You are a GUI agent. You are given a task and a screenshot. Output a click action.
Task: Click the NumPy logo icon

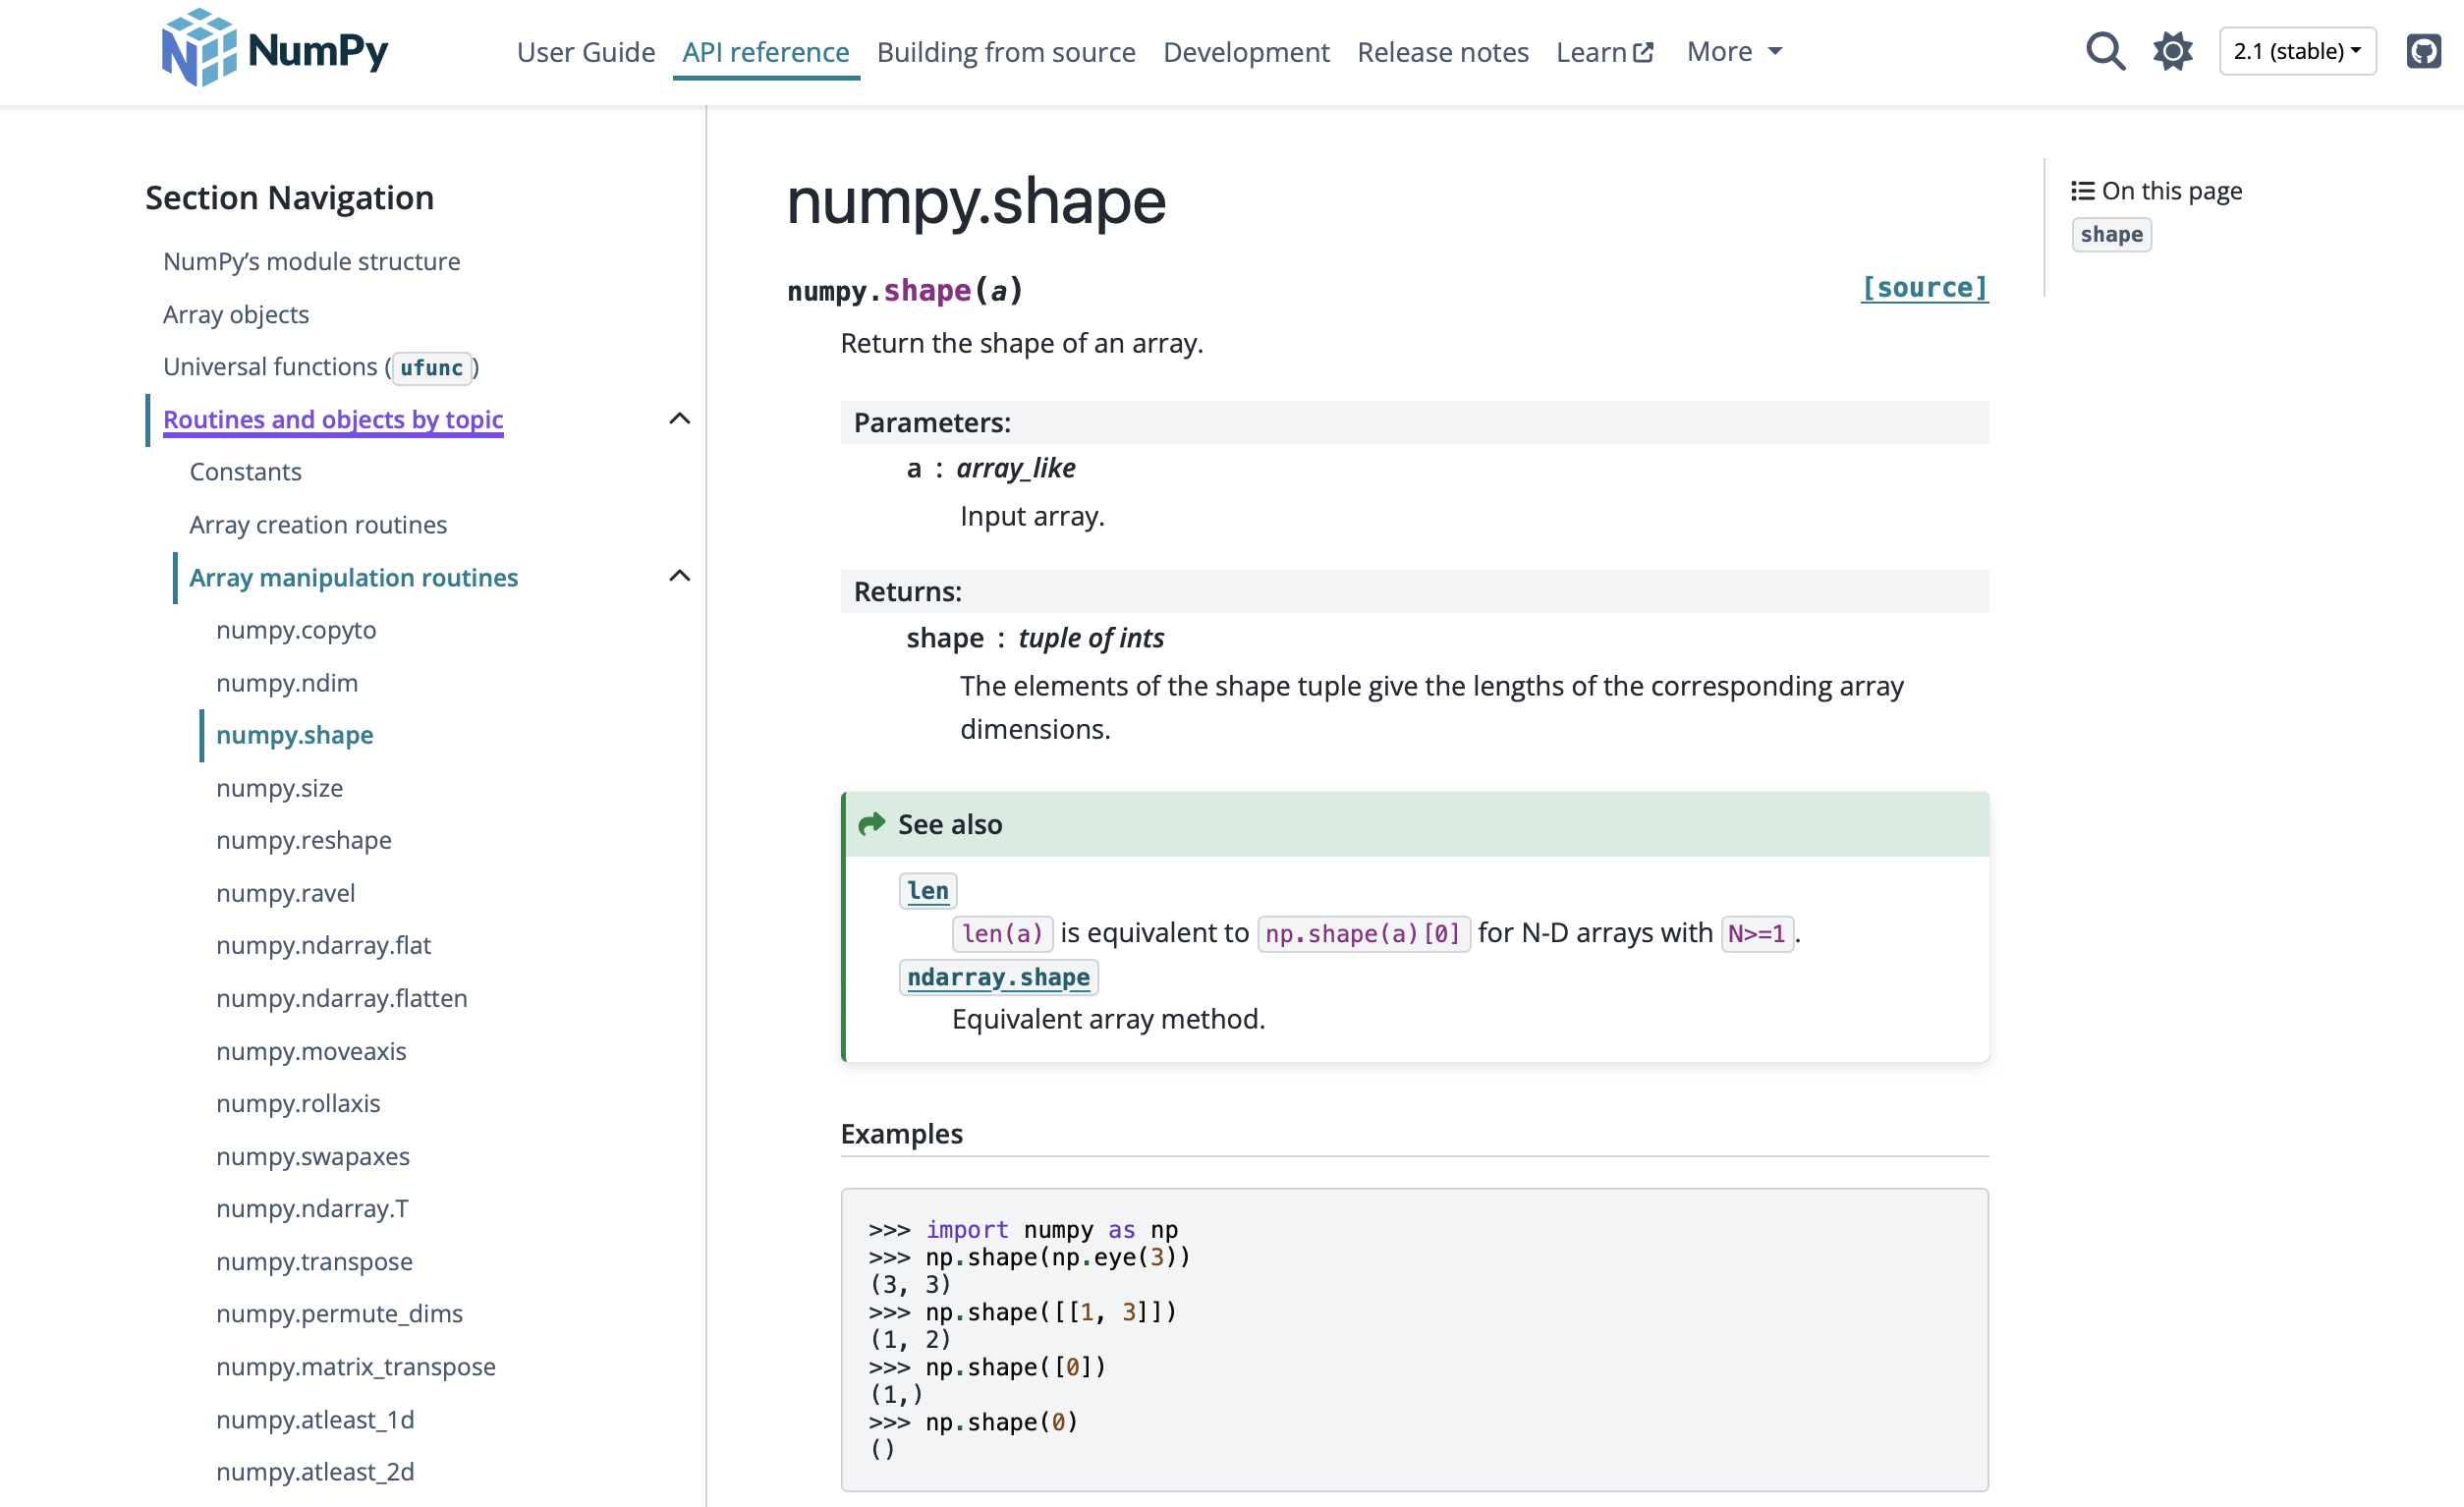tap(199, 49)
